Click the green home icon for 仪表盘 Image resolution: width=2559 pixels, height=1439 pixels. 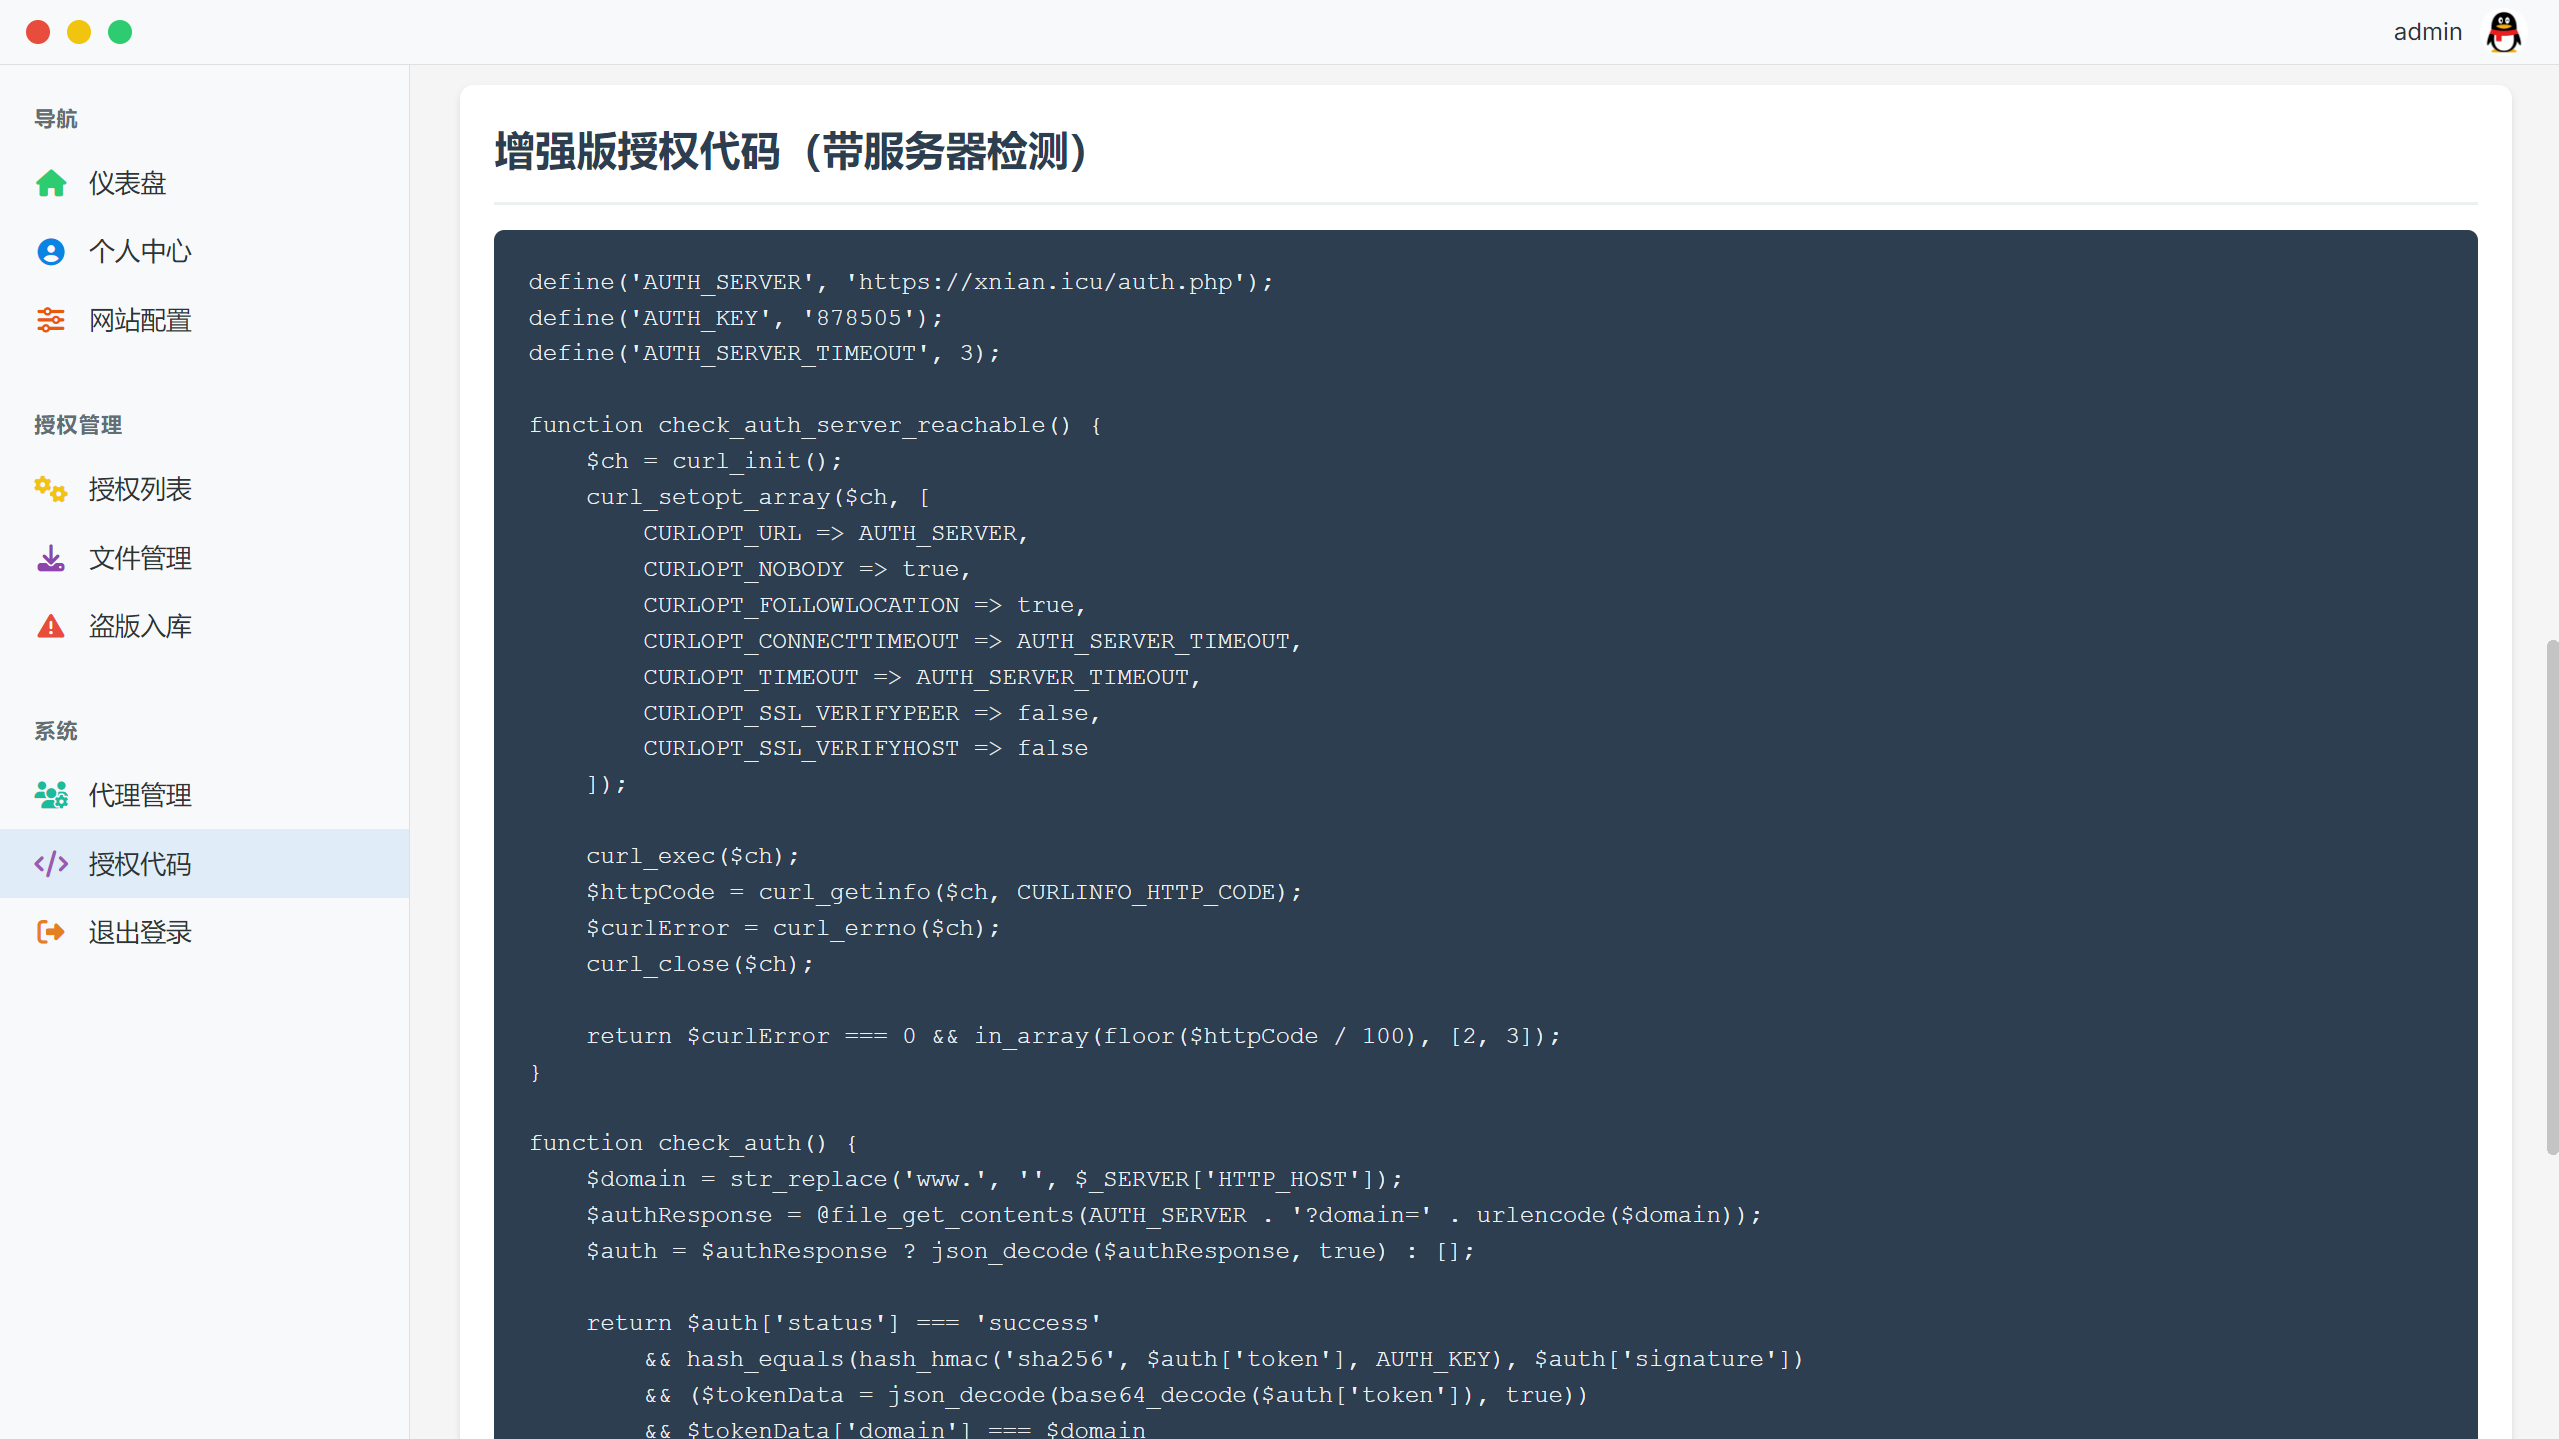[51, 184]
